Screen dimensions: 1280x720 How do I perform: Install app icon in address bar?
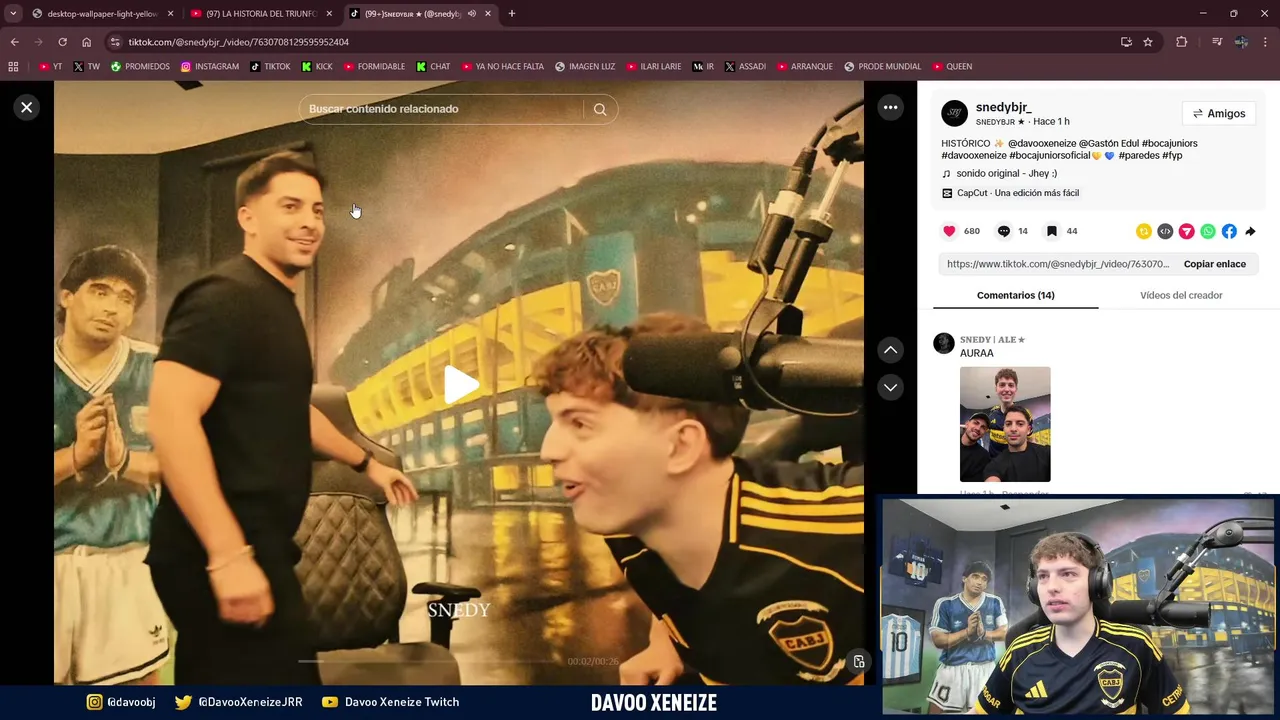coord(1126,42)
